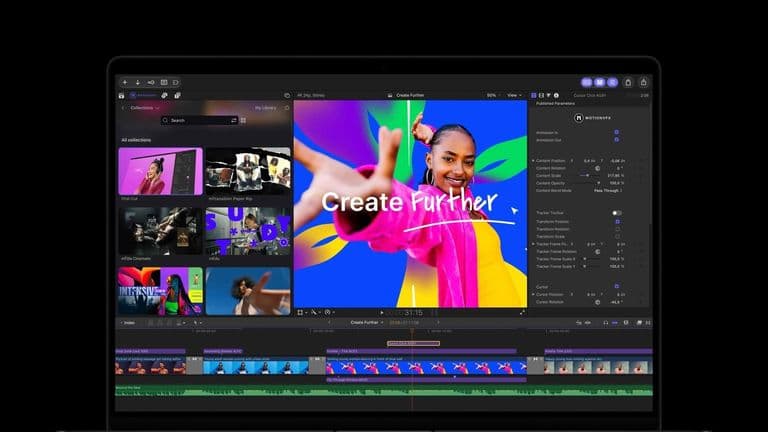Open the timeline Index button
Image resolution: width=768 pixels, height=432 pixels.
pos(128,323)
